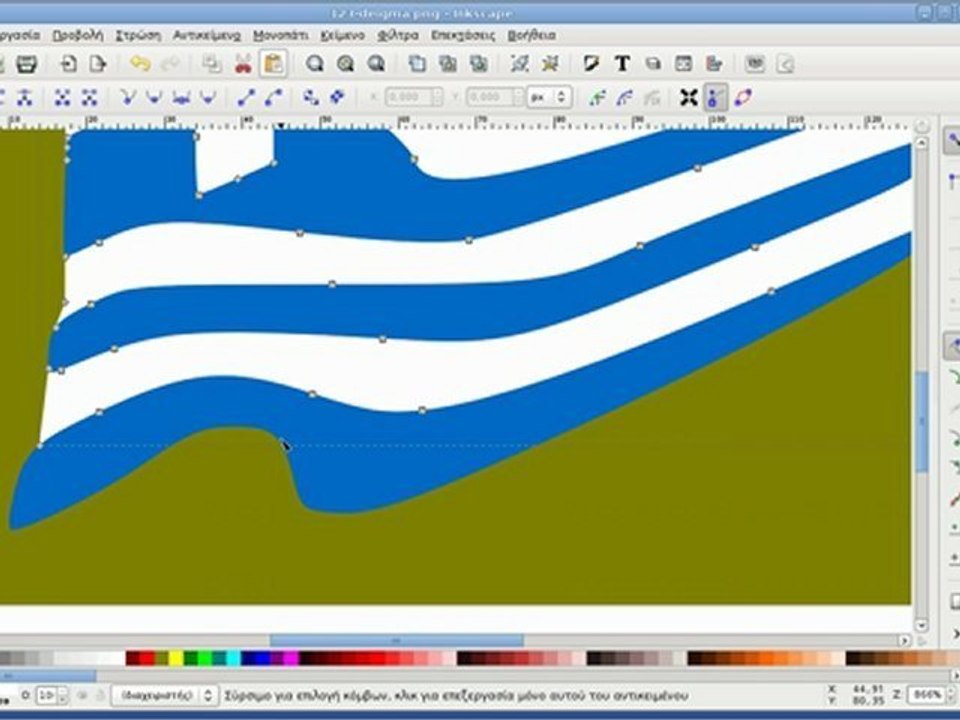The width and height of the screenshot is (960, 720).
Task: Open the Αντικείμενο (Object) menu
Action: coord(207,36)
